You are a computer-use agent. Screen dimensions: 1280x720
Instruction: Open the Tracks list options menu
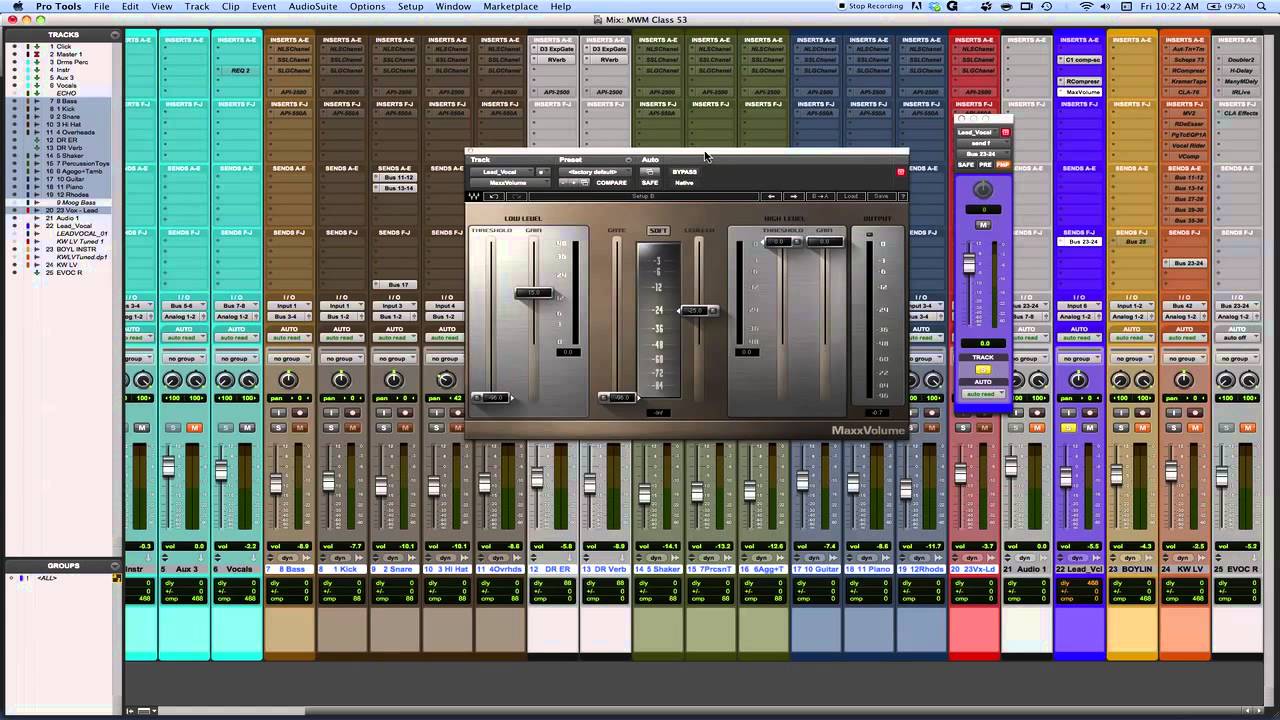point(115,35)
